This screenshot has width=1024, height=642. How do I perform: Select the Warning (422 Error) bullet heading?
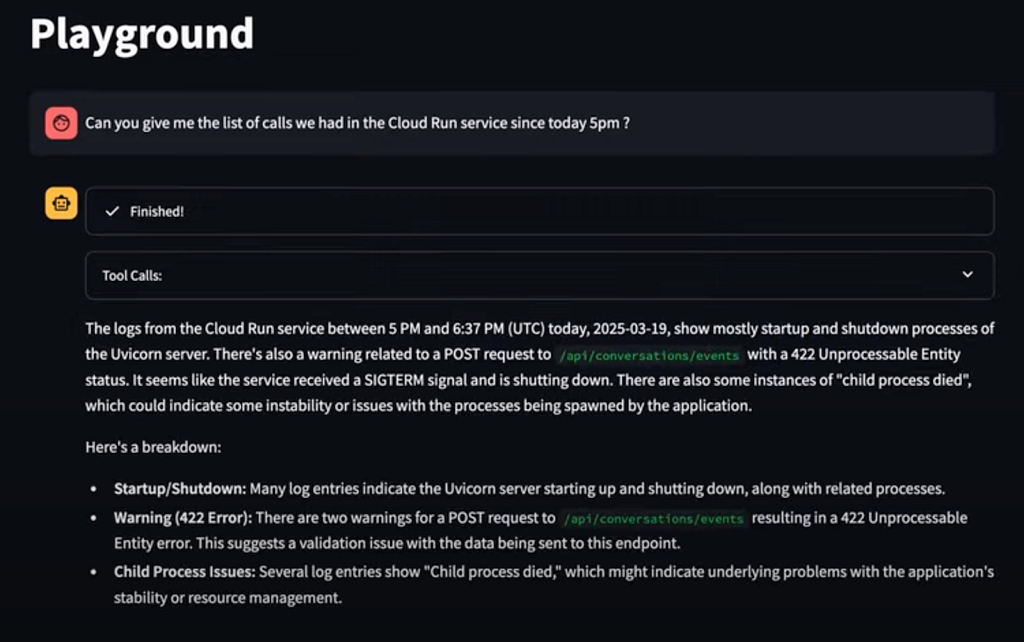(x=183, y=518)
